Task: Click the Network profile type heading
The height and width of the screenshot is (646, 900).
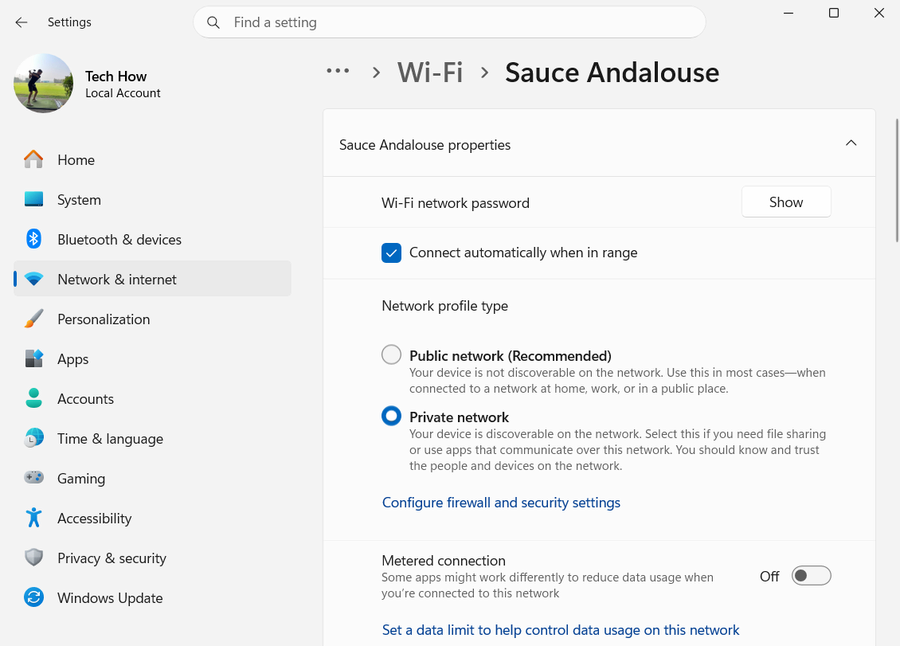Action: (445, 305)
